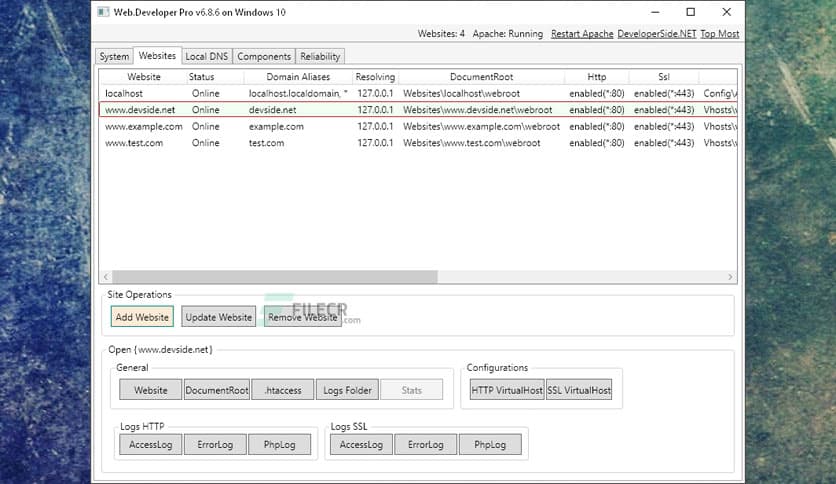Select the www.test.com website row

coord(418,143)
